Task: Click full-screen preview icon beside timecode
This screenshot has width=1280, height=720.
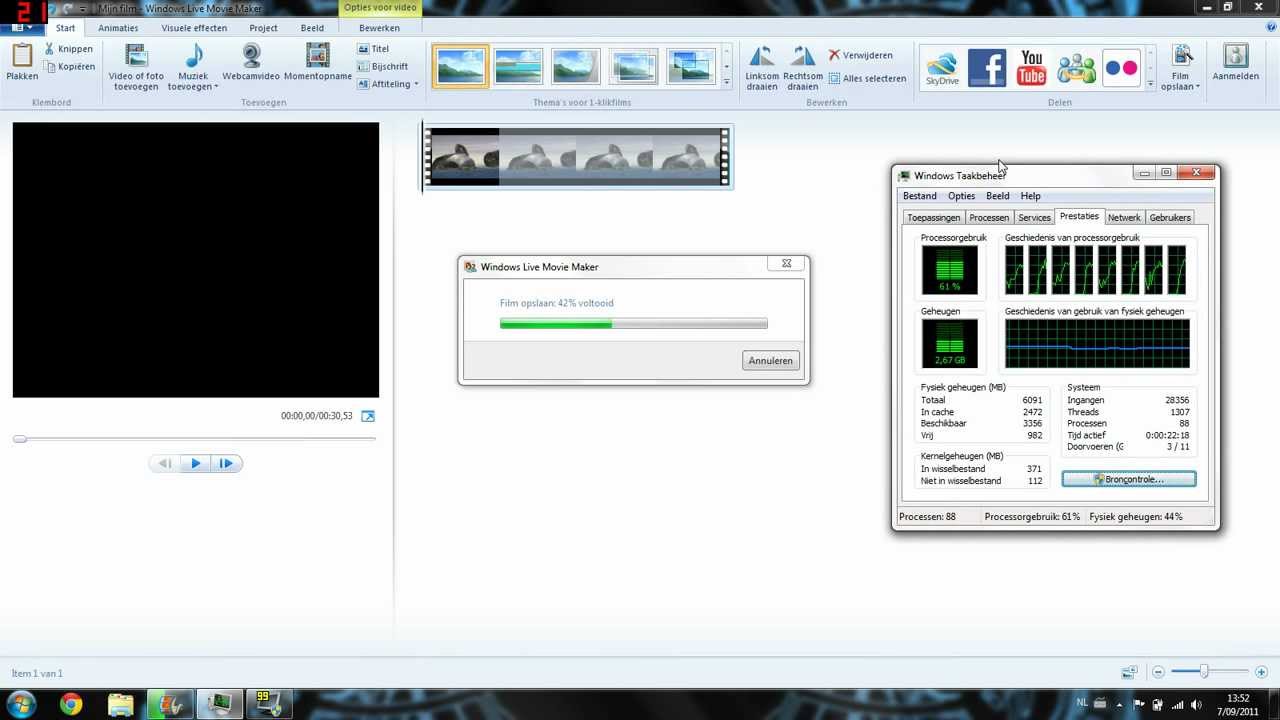Action: tap(368, 416)
